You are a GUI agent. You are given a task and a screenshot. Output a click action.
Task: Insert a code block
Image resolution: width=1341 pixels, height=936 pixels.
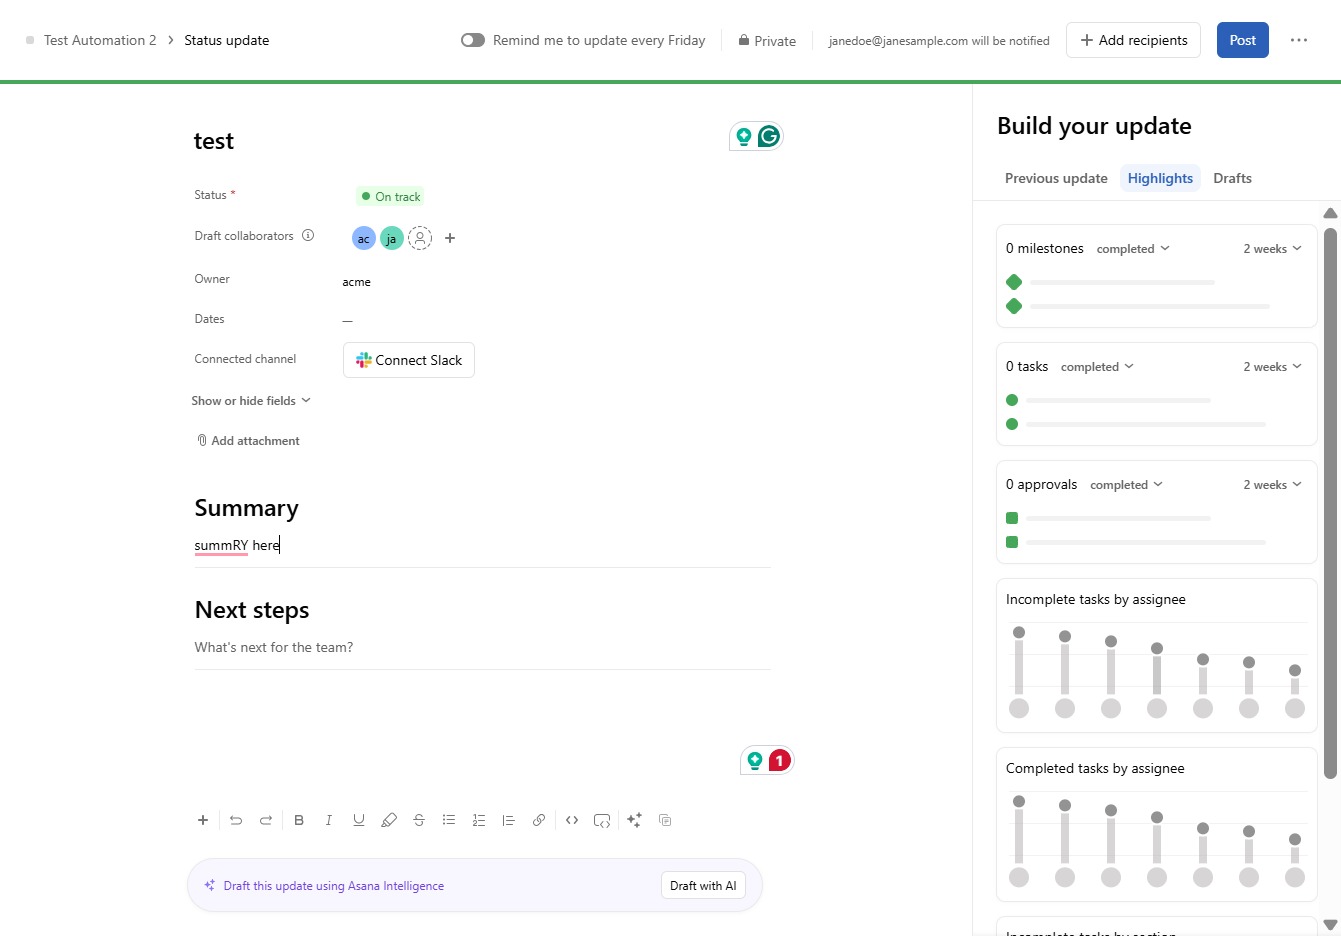tap(602, 820)
